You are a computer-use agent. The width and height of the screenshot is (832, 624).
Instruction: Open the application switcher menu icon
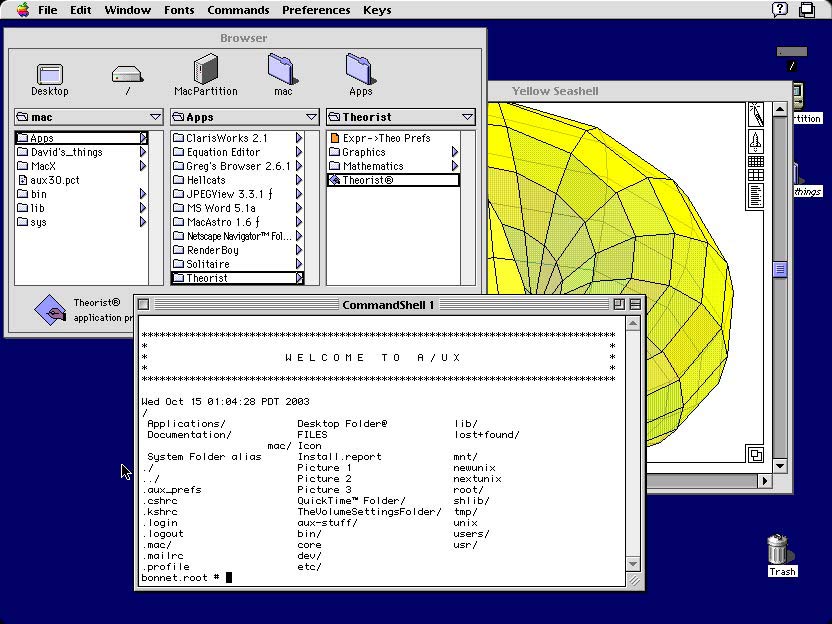click(807, 10)
